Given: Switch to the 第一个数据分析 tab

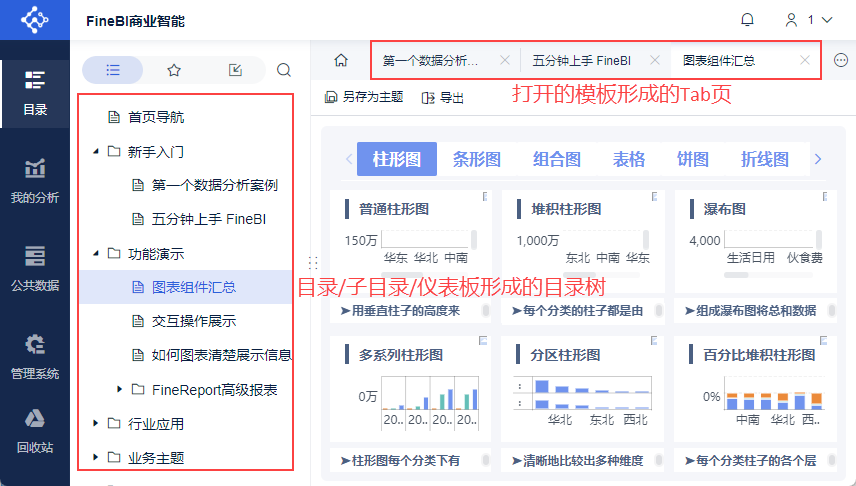Looking at the screenshot, I should [x=430, y=60].
